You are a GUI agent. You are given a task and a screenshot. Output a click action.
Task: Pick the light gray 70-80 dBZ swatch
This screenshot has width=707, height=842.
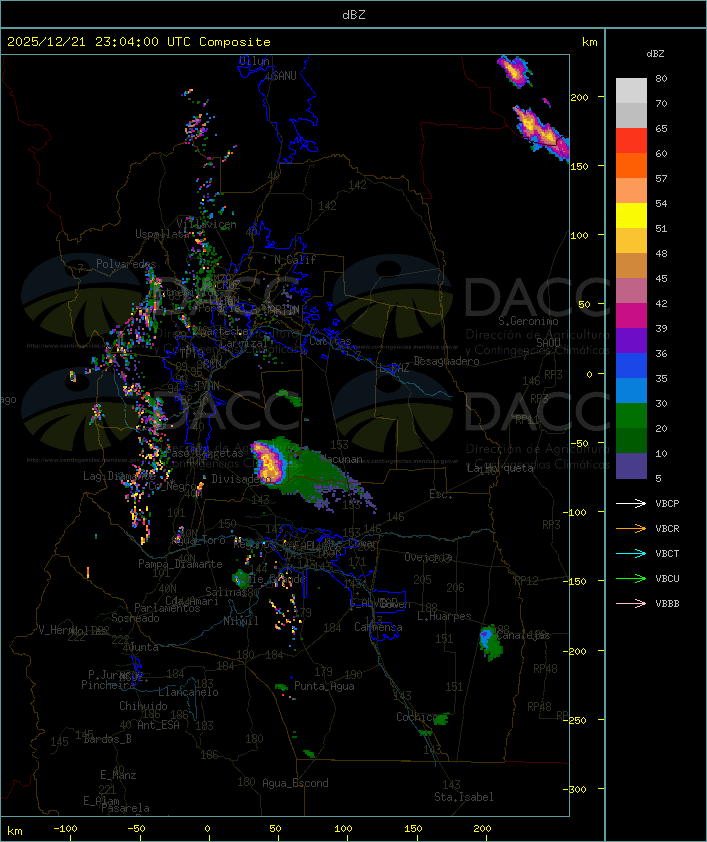631,90
